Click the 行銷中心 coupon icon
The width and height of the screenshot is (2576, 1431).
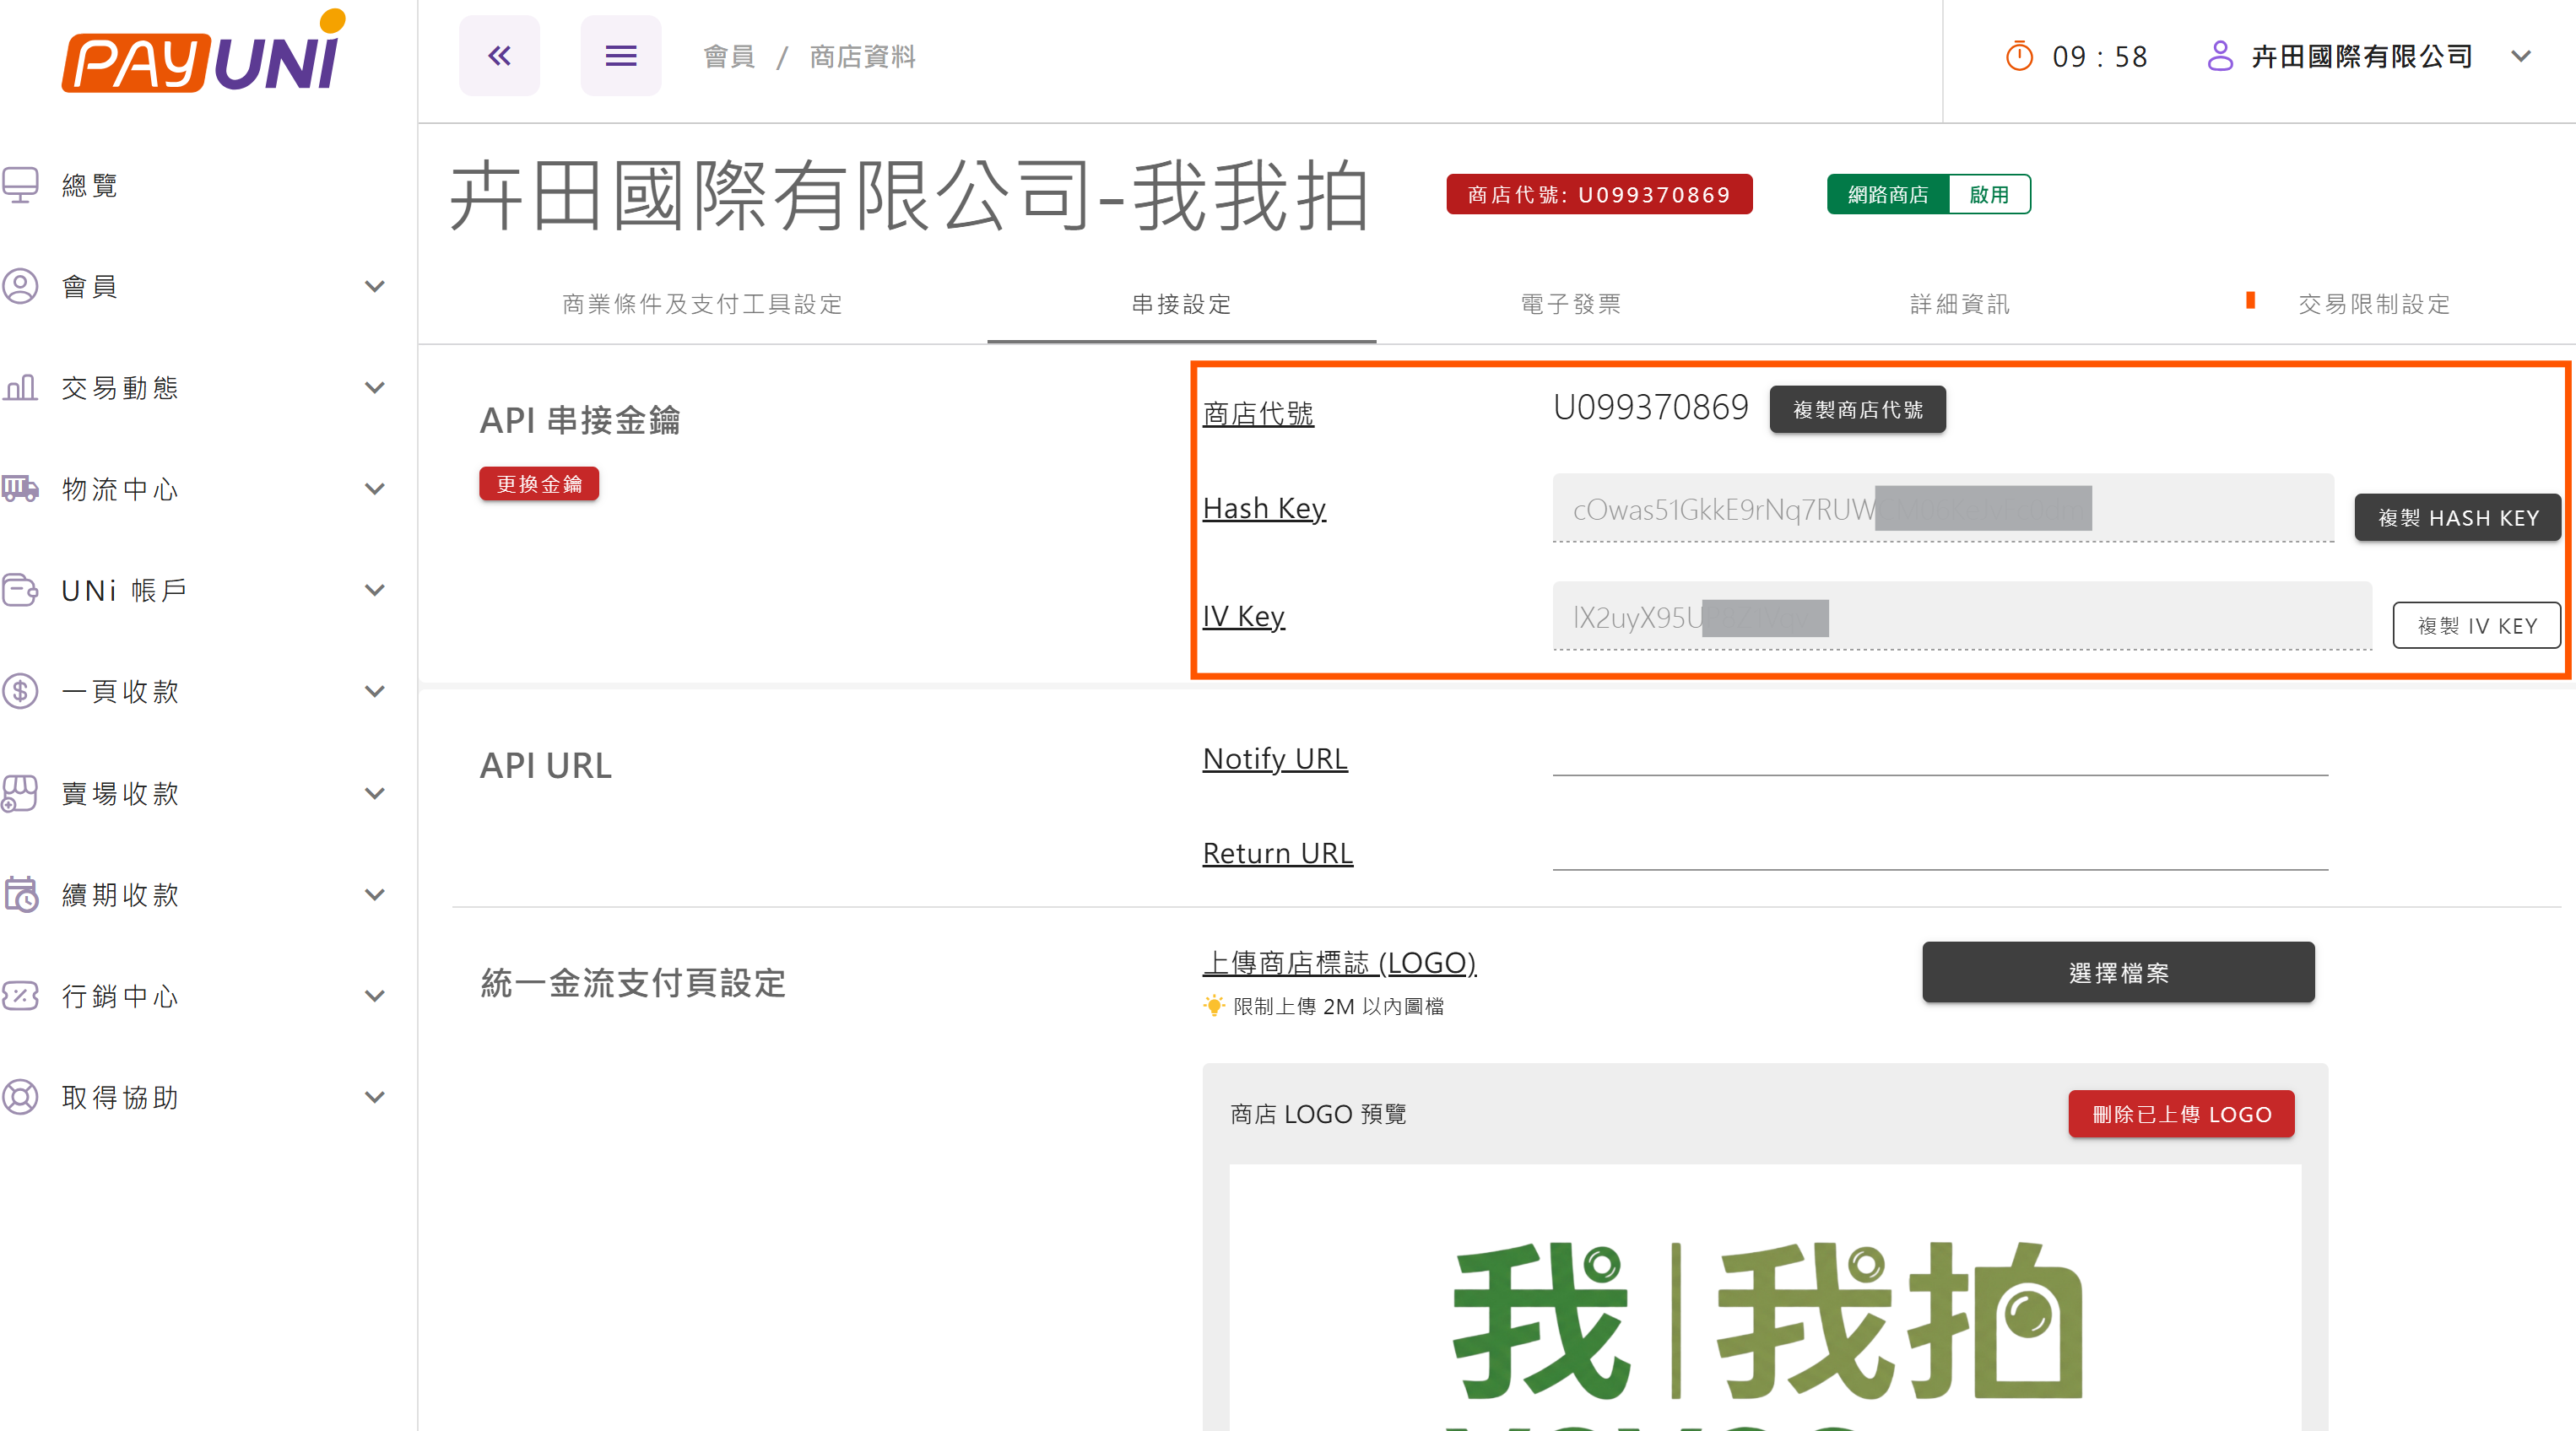point(20,996)
